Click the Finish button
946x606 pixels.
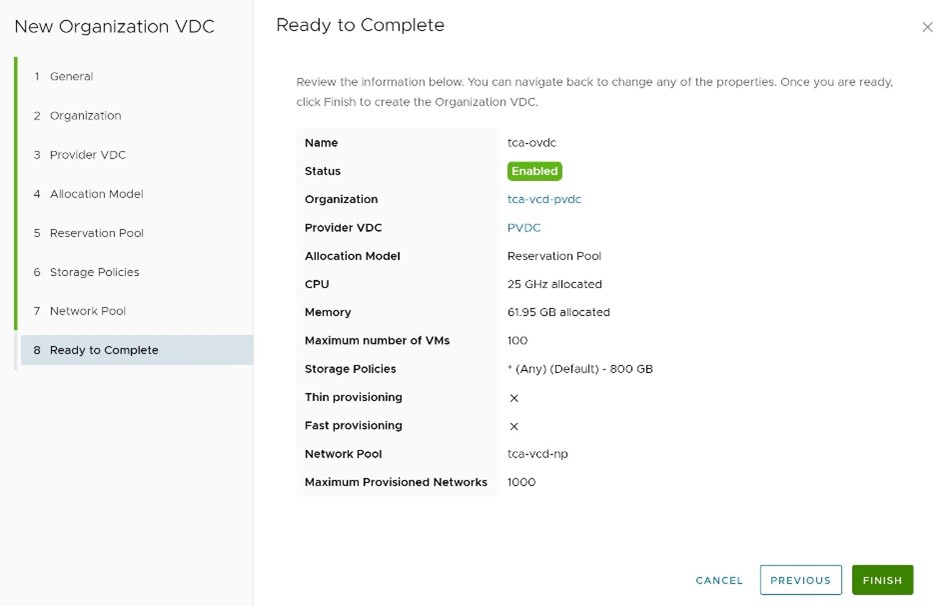tap(882, 580)
